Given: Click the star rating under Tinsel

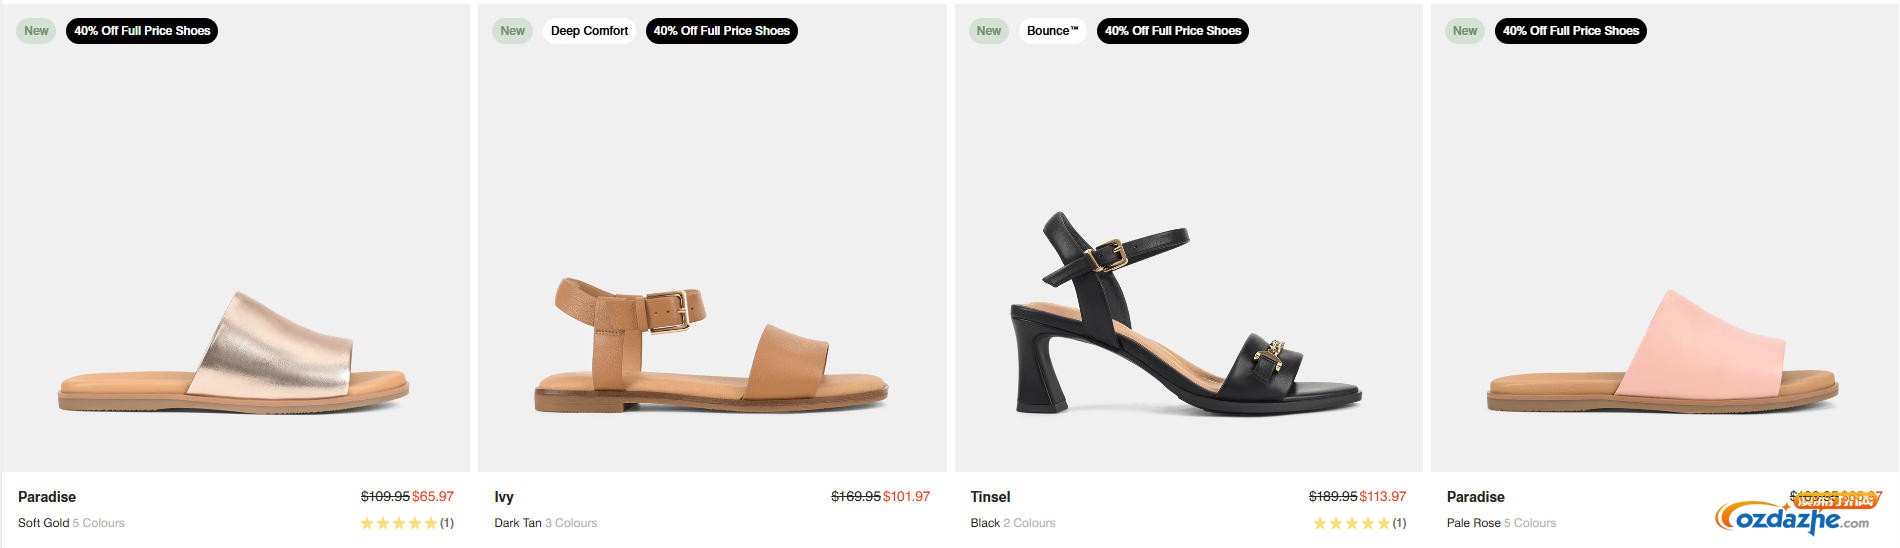Looking at the screenshot, I should 1351,523.
